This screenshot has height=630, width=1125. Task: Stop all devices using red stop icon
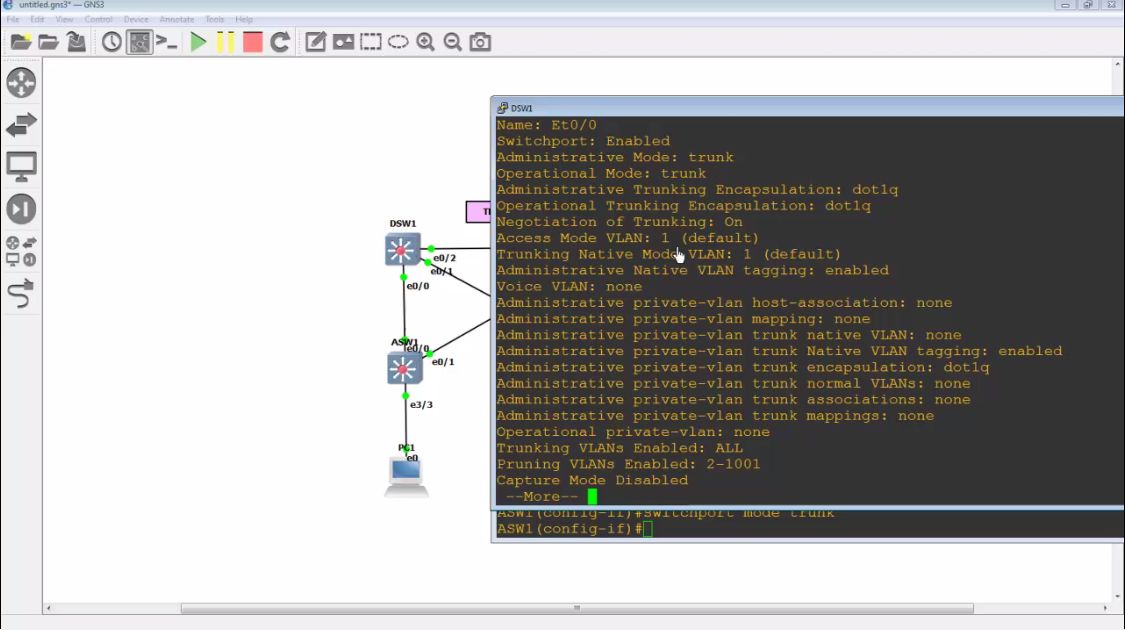(x=252, y=42)
